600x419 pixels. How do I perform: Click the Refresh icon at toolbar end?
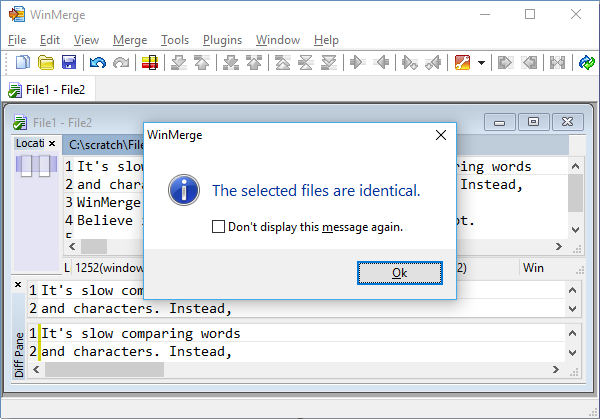tap(586, 63)
